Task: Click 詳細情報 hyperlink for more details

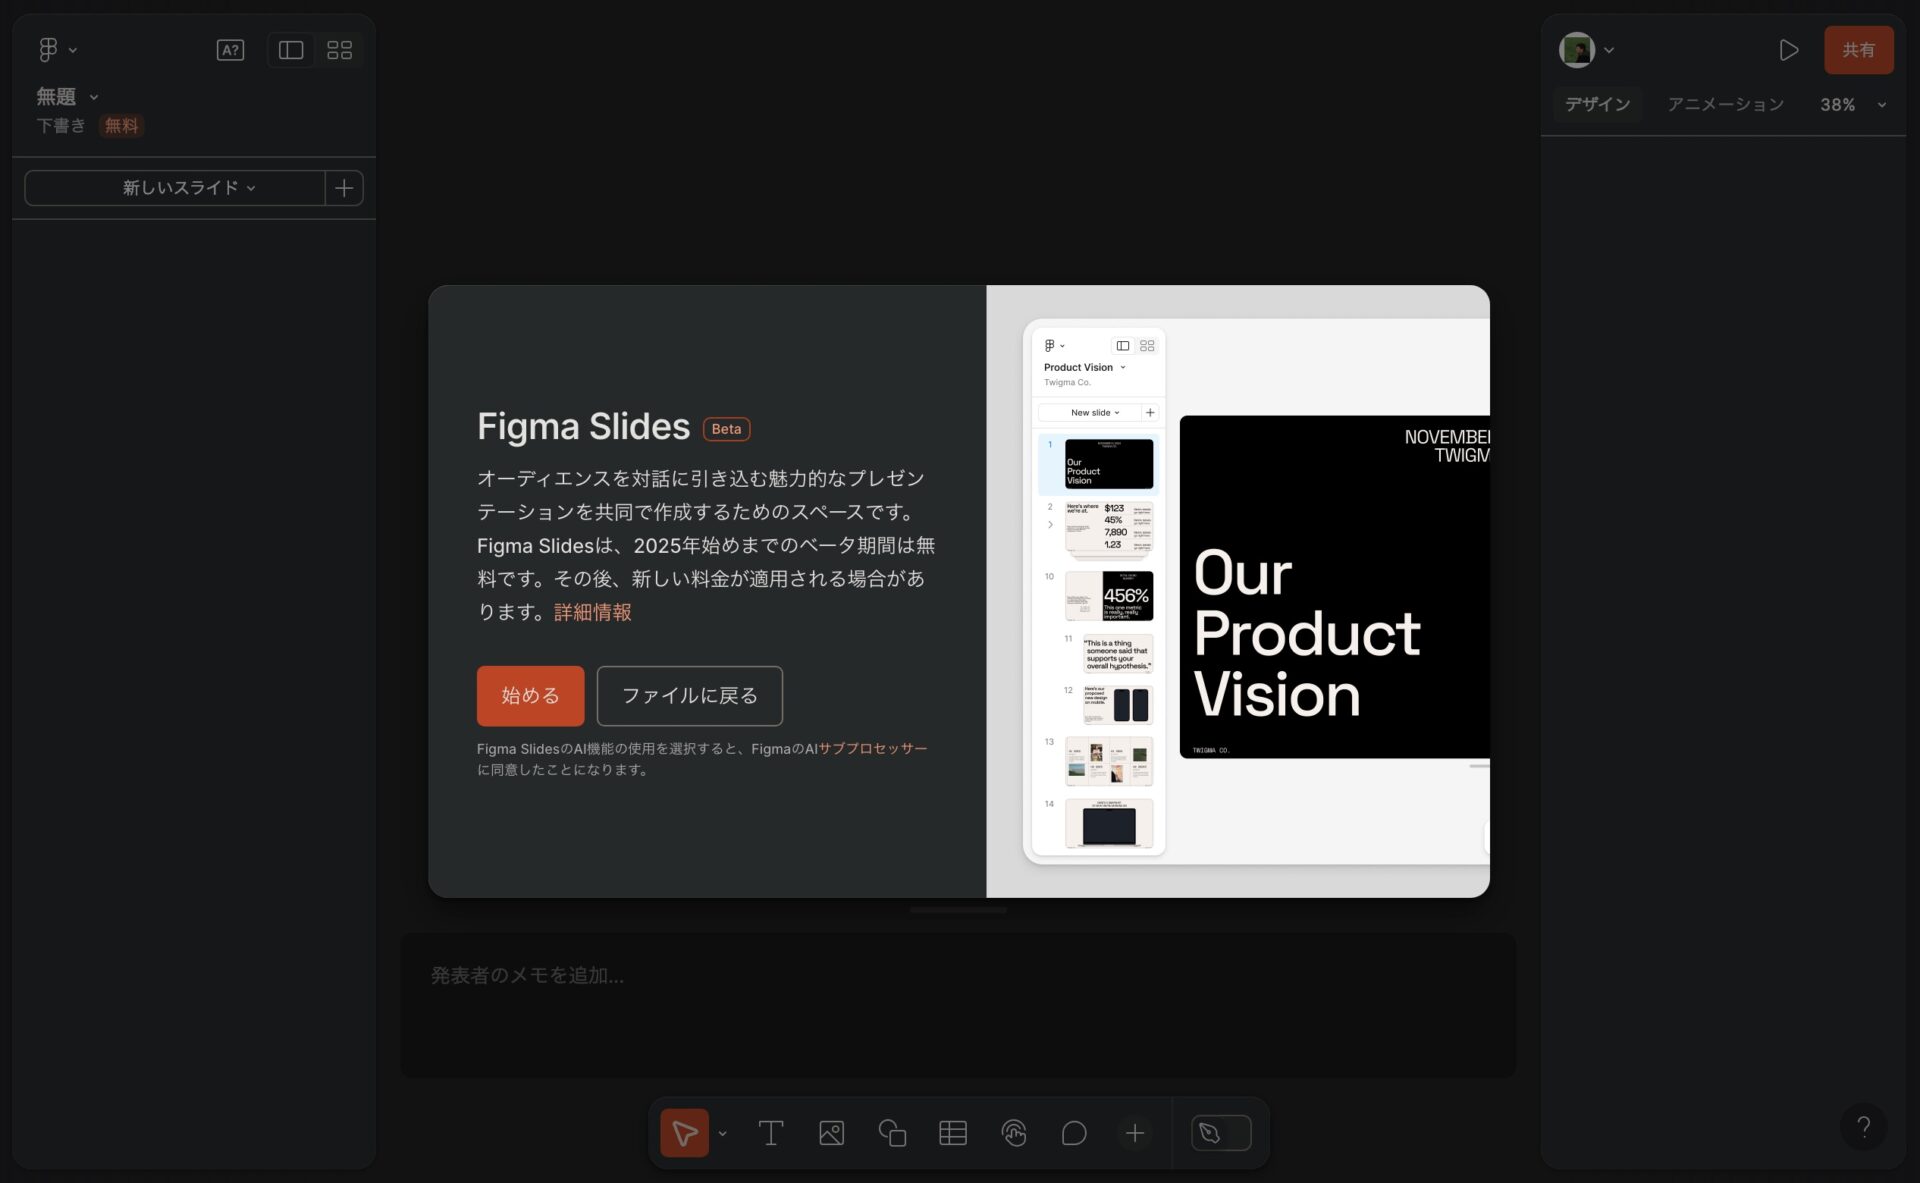Action: click(x=592, y=611)
